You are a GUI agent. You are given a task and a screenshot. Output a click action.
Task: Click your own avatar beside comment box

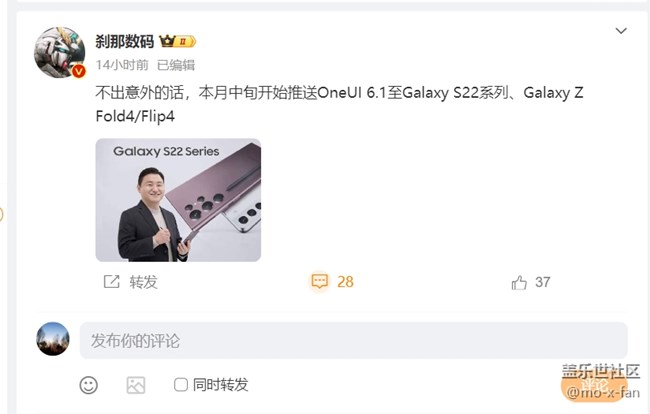click(x=53, y=339)
